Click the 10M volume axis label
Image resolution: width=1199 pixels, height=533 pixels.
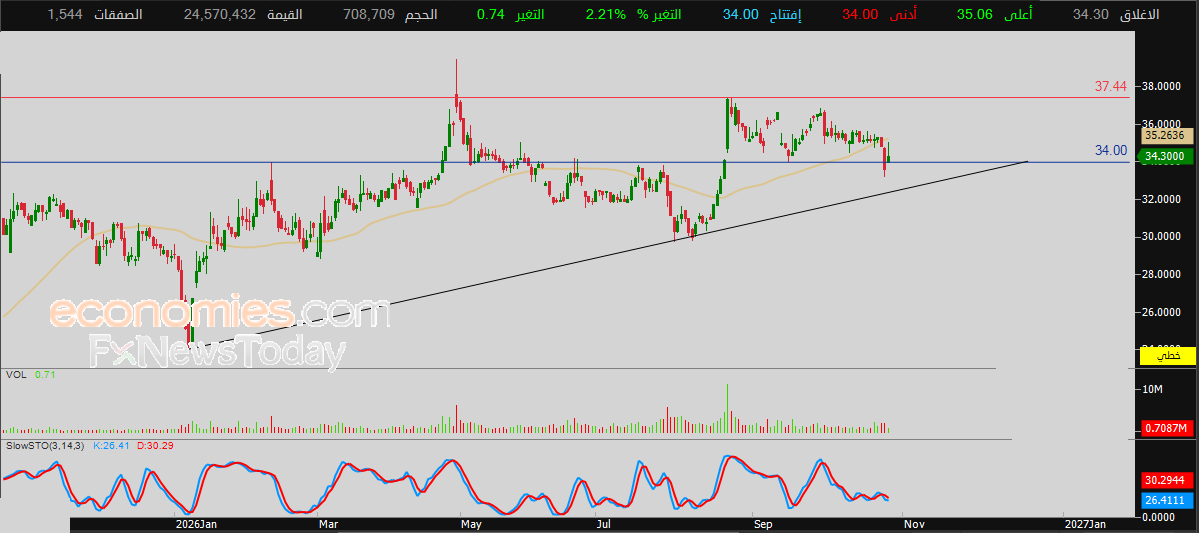pyautogui.click(x=1152, y=390)
